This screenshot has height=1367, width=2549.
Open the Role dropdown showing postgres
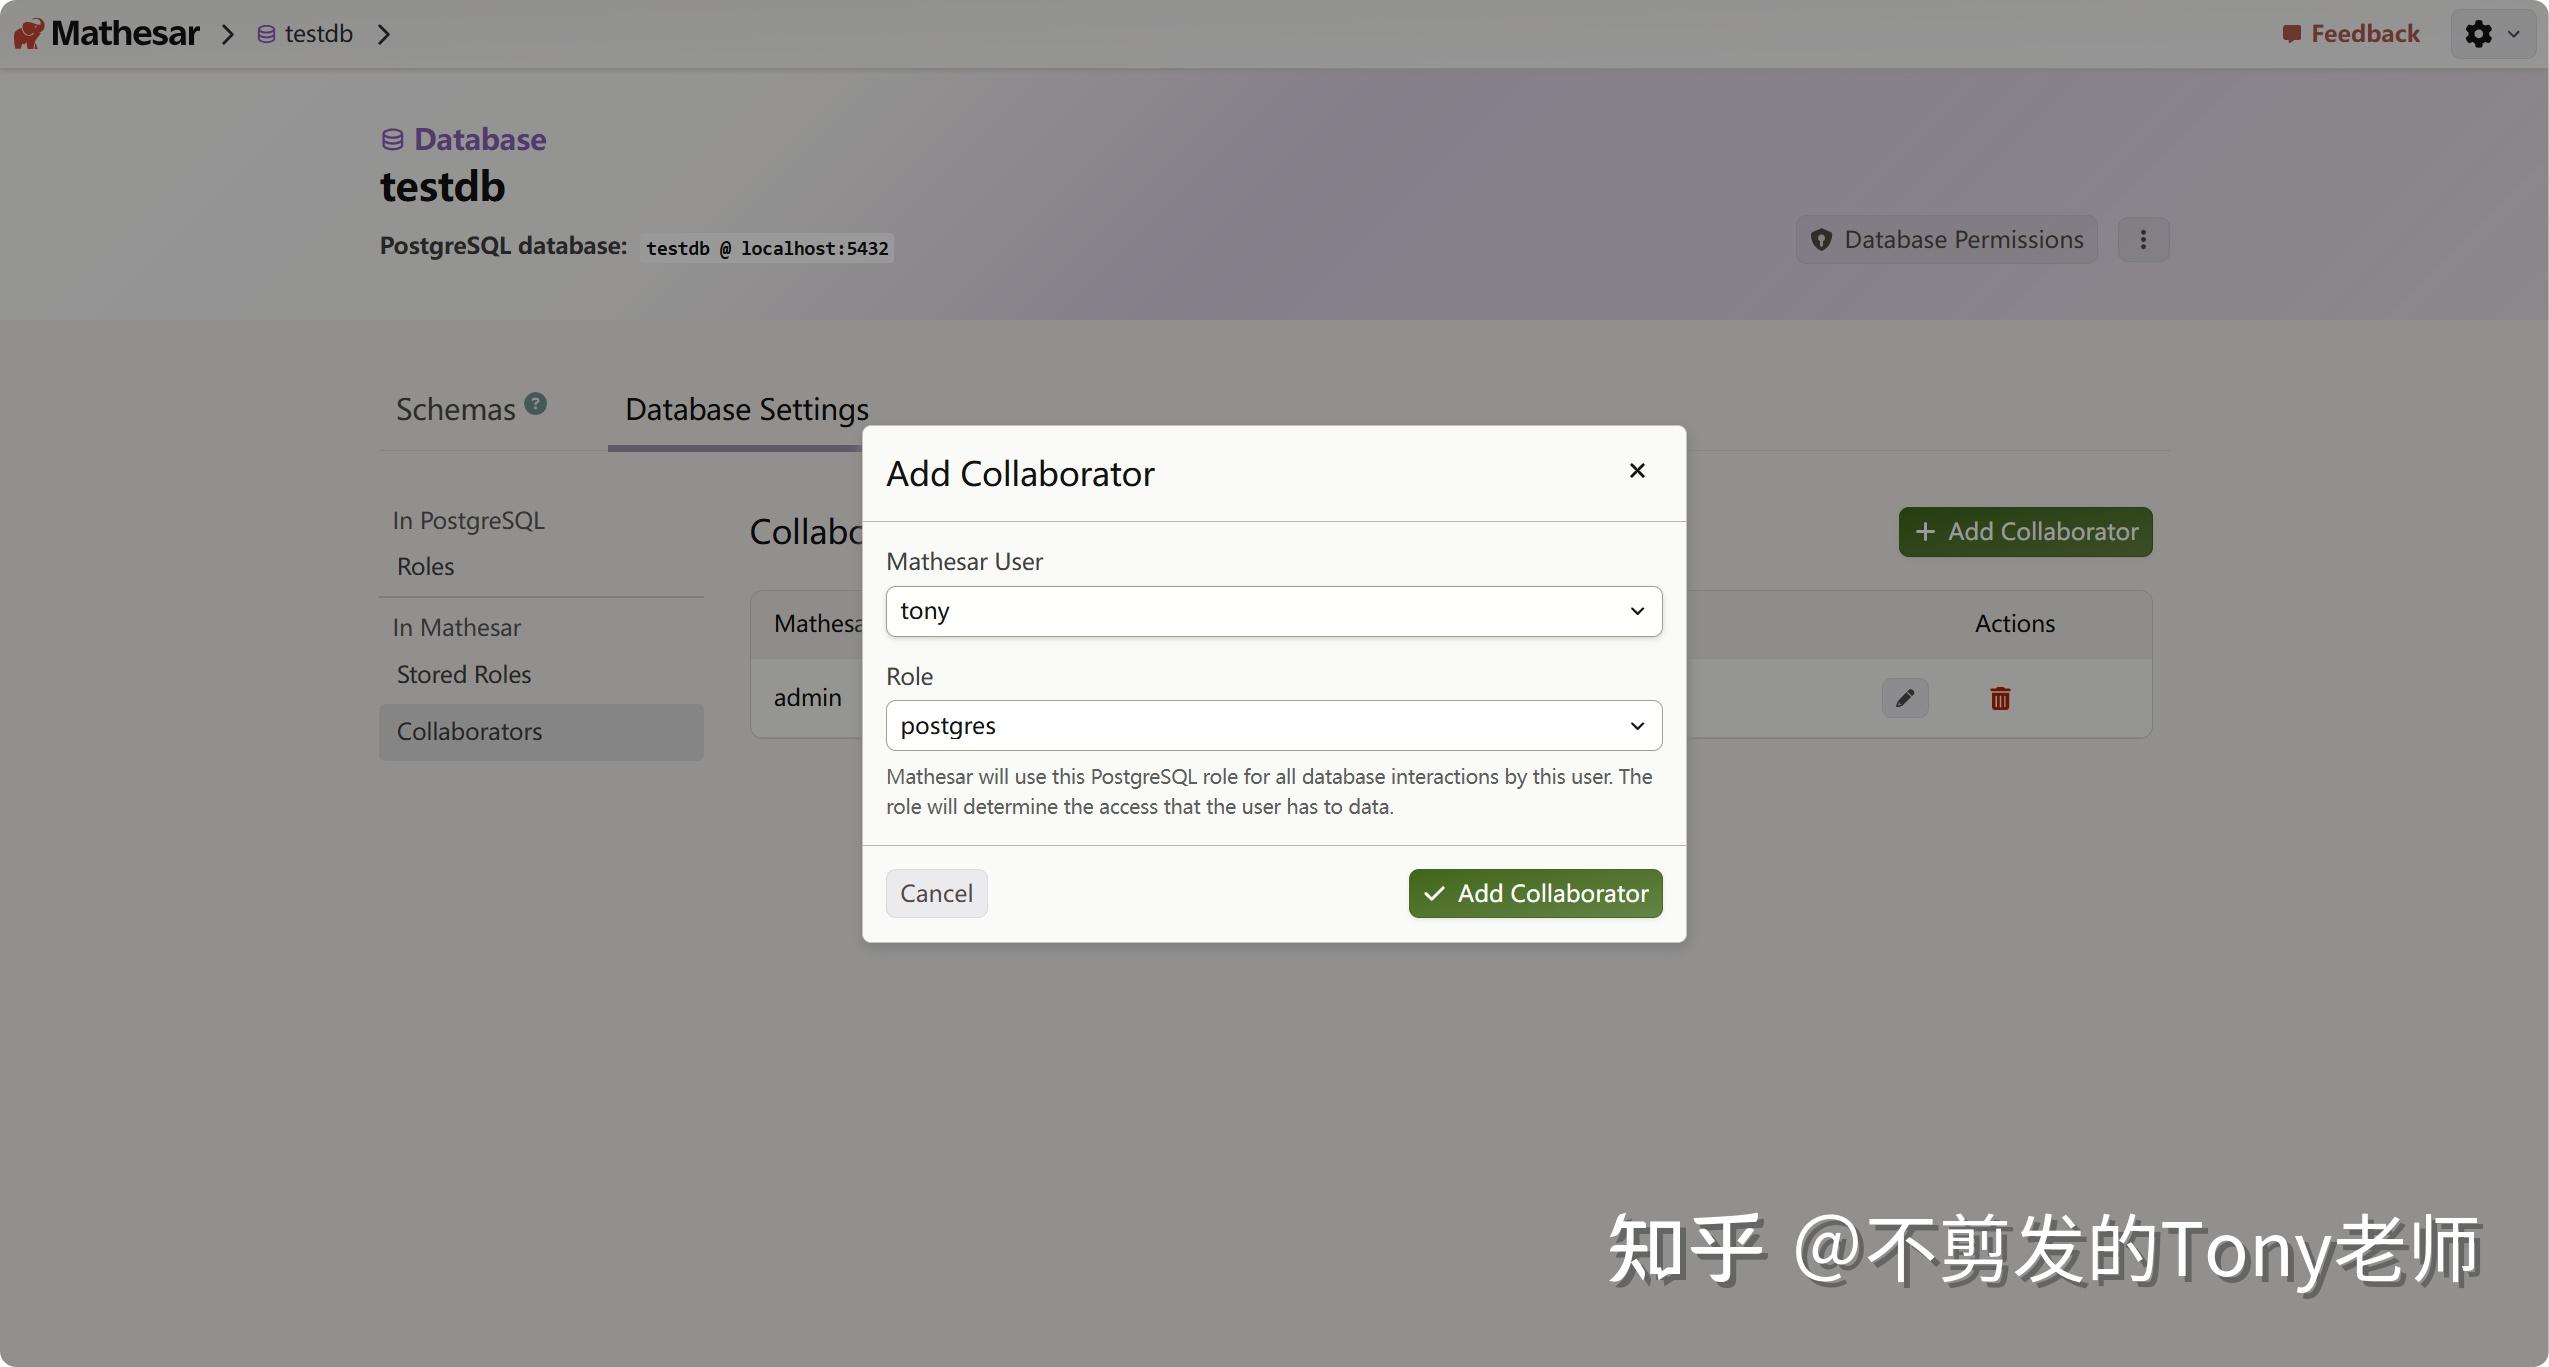click(x=1271, y=725)
